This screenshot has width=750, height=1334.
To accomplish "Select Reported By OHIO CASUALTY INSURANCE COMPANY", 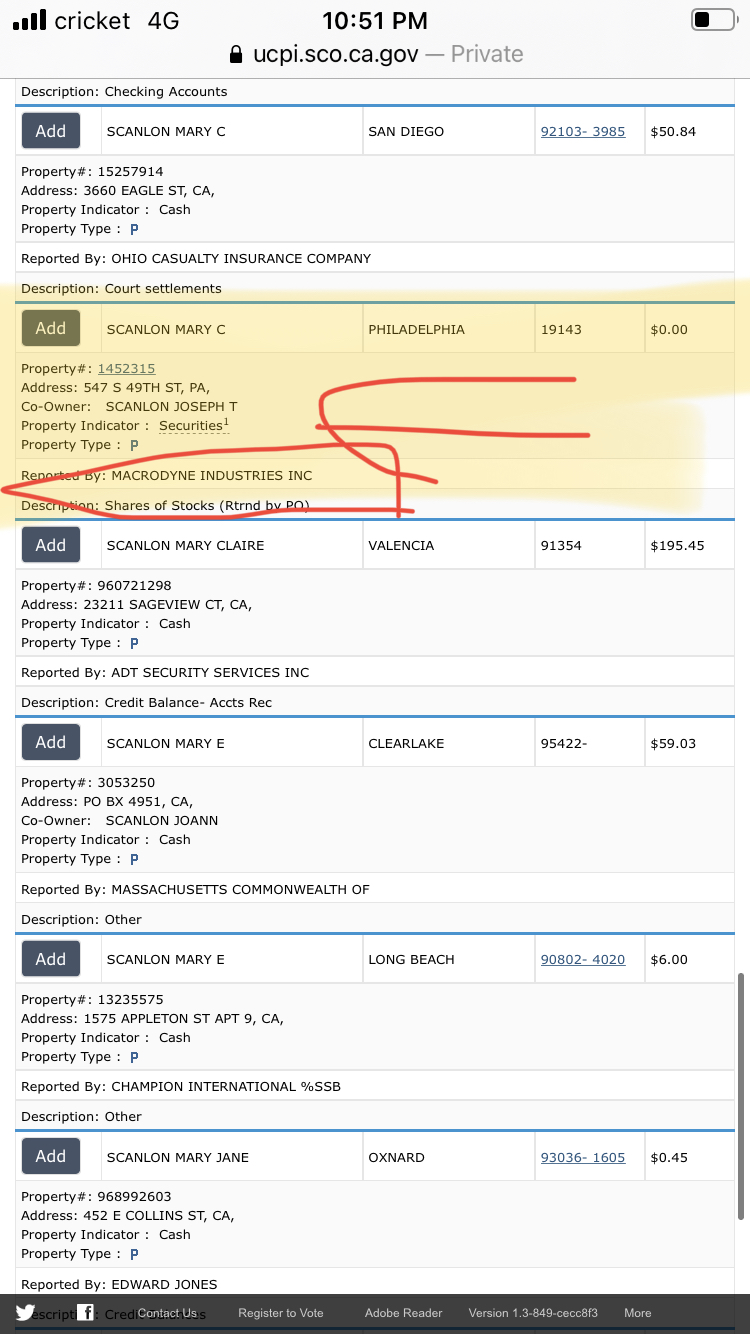I will coord(196,258).
